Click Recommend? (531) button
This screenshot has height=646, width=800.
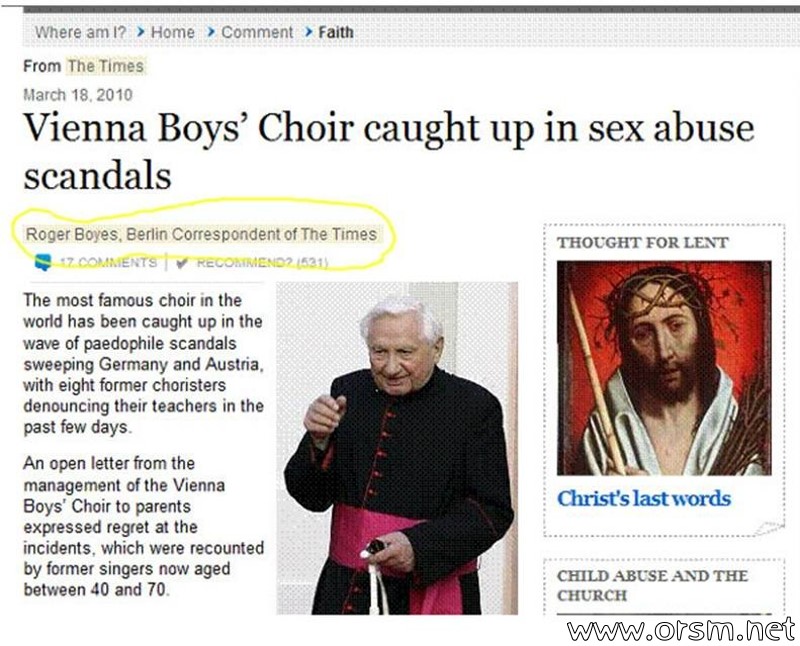pyautogui.click(x=262, y=263)
